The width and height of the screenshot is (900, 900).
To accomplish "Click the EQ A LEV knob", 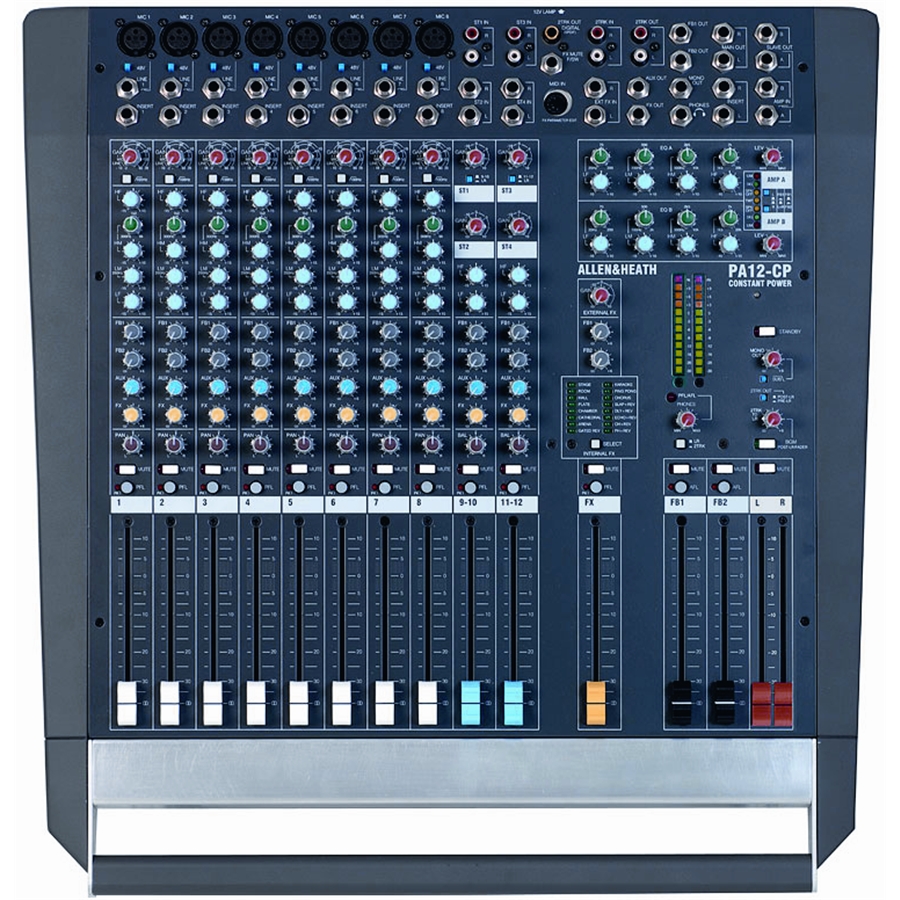I will 773,156.
